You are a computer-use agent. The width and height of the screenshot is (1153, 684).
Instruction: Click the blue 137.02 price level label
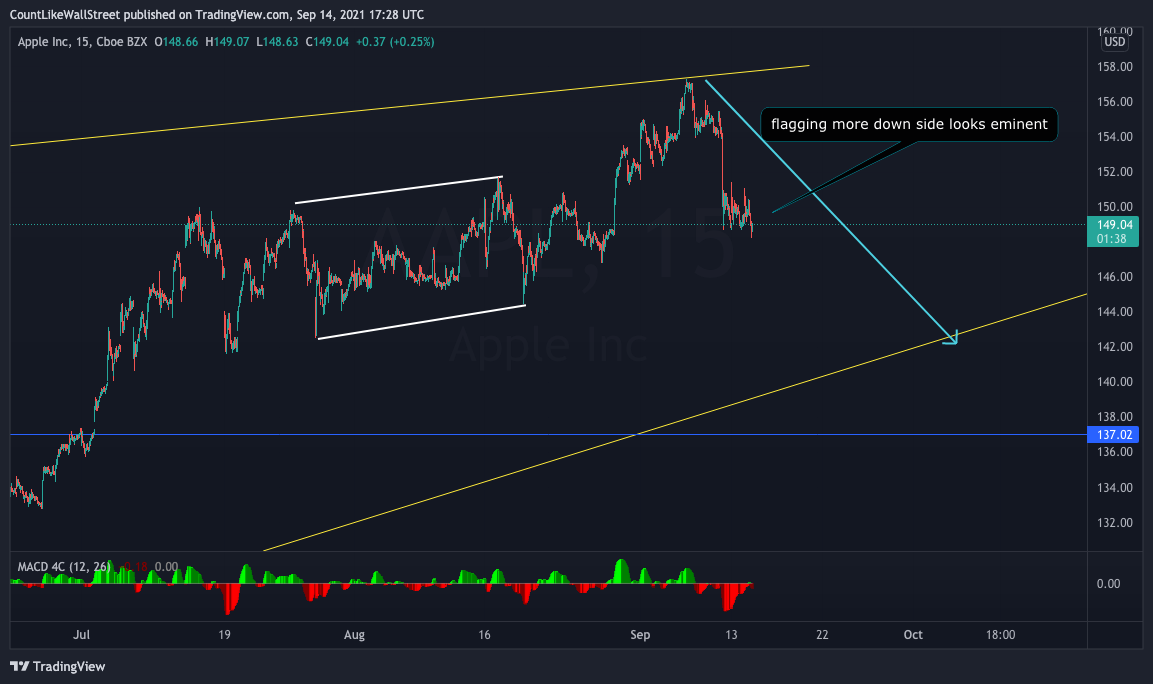1113,435
